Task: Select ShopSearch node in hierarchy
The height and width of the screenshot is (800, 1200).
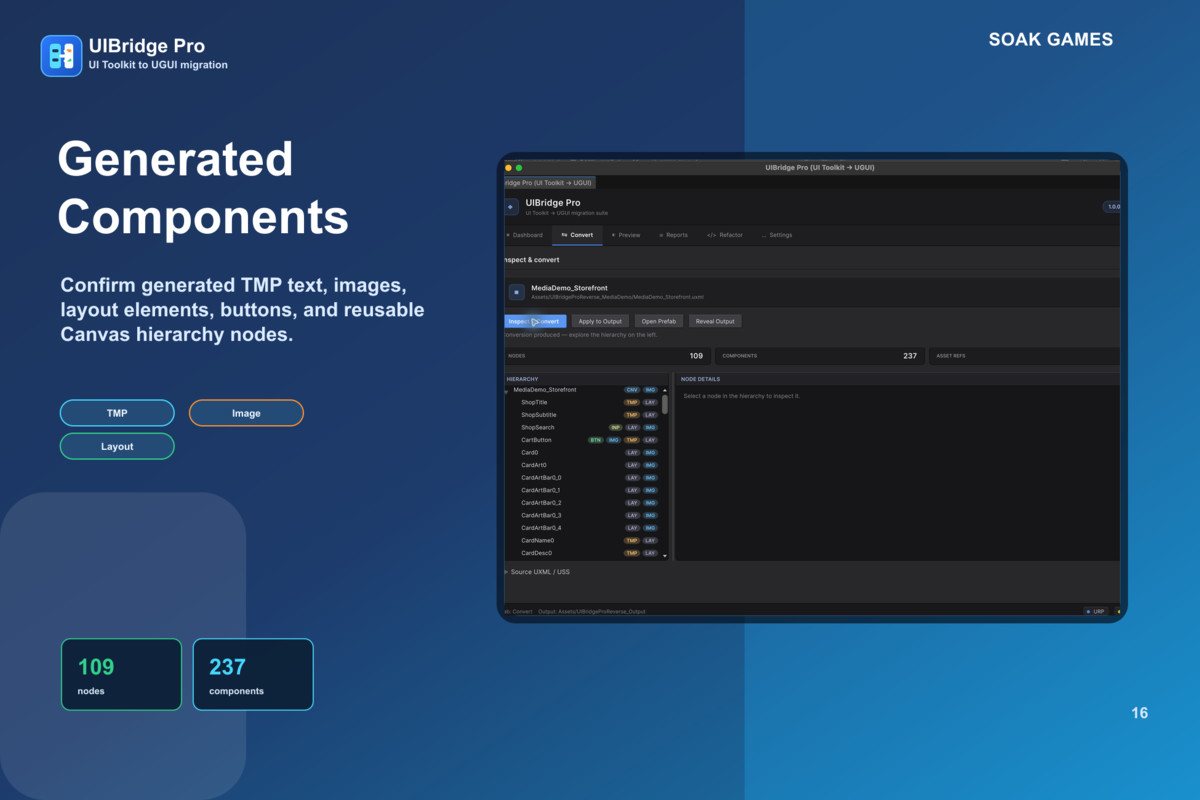Action: [x=538, y=427]
